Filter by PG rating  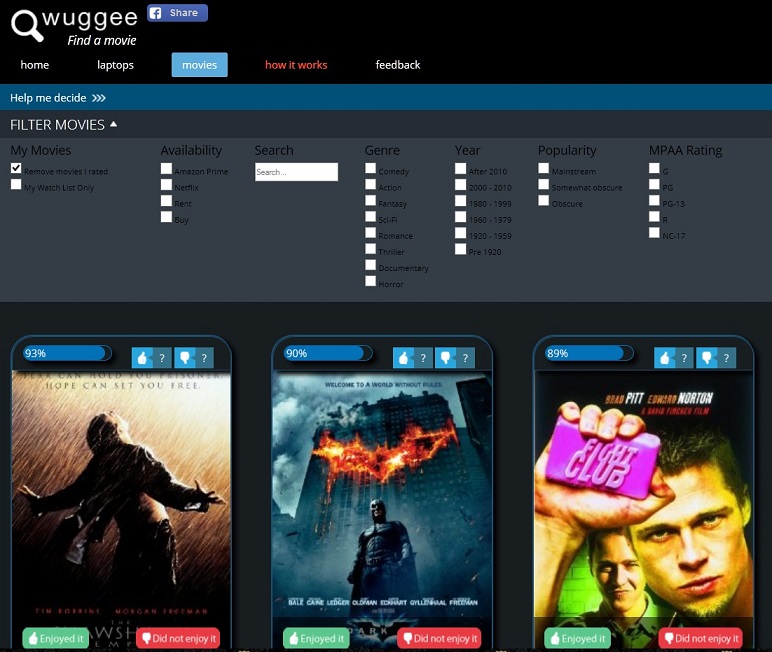[x=654, y=184]
